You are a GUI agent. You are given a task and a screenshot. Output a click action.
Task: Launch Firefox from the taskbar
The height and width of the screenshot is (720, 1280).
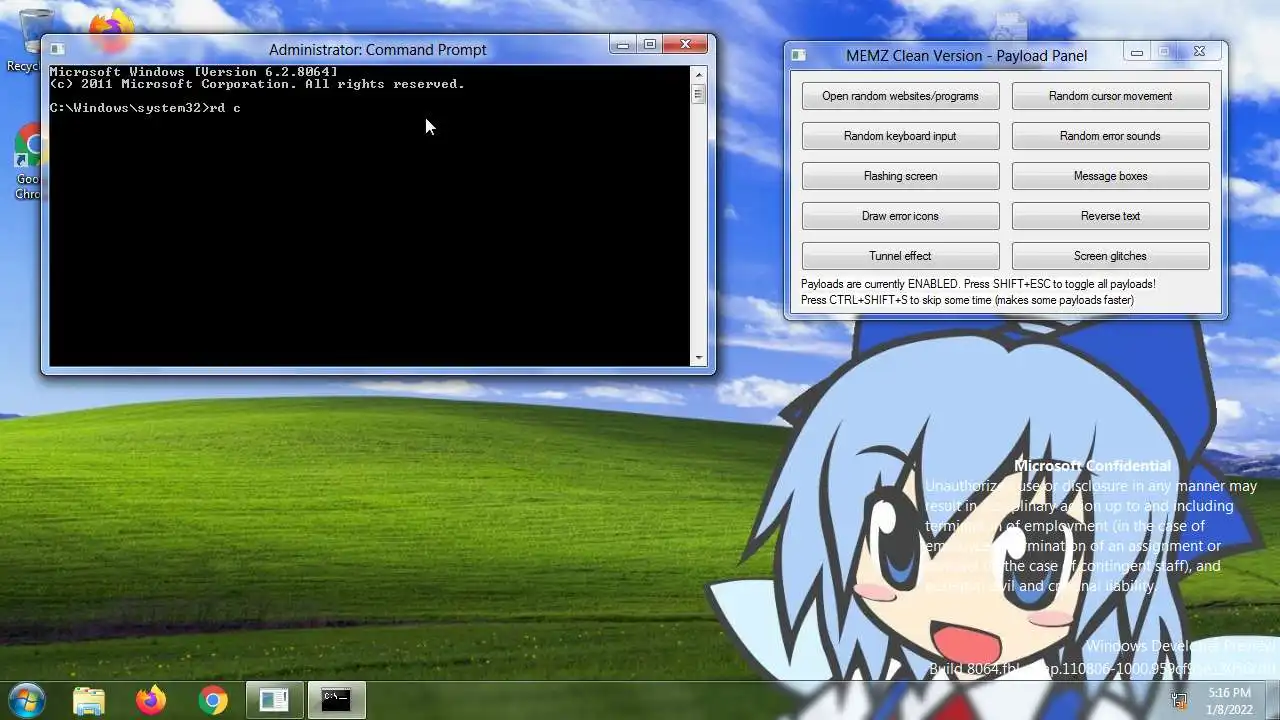pos(151,700)
